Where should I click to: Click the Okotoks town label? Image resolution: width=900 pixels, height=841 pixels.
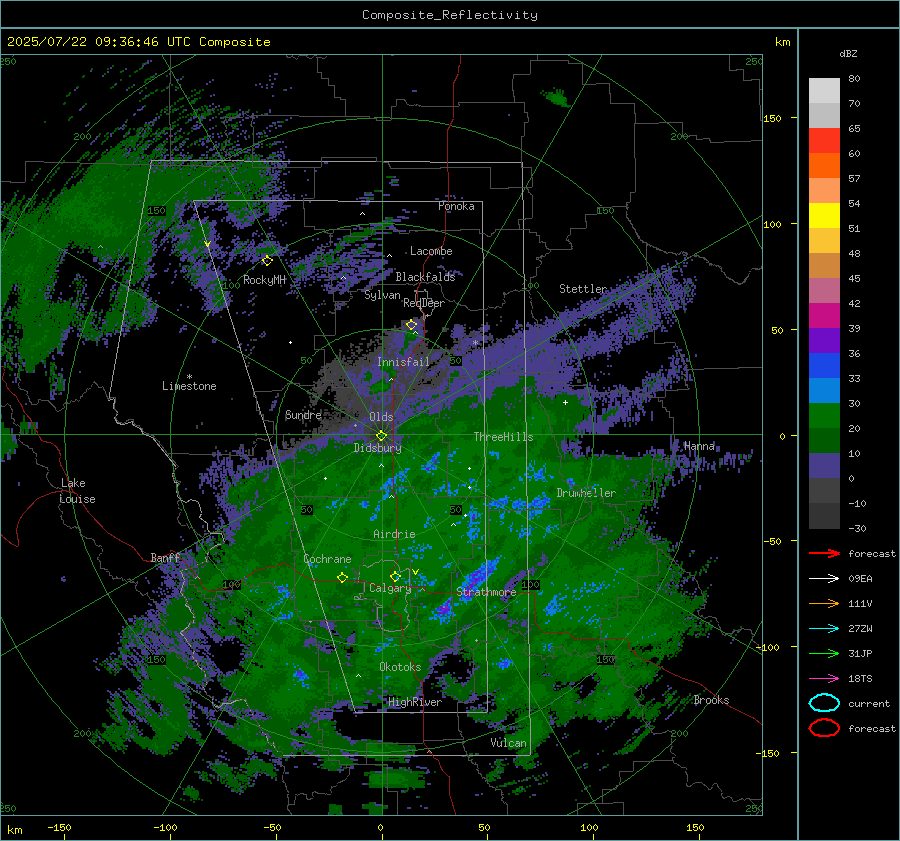400,667
